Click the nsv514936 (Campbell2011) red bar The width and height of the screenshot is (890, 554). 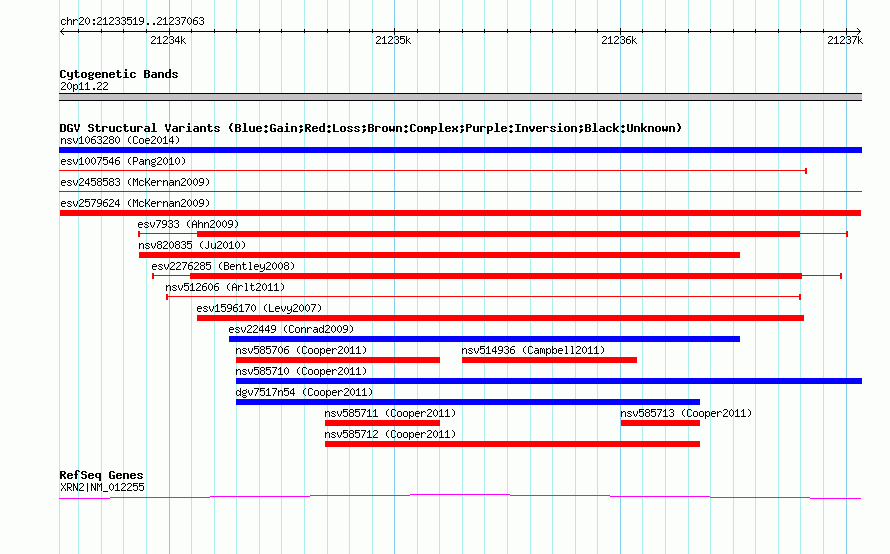[x=549, y=360]
